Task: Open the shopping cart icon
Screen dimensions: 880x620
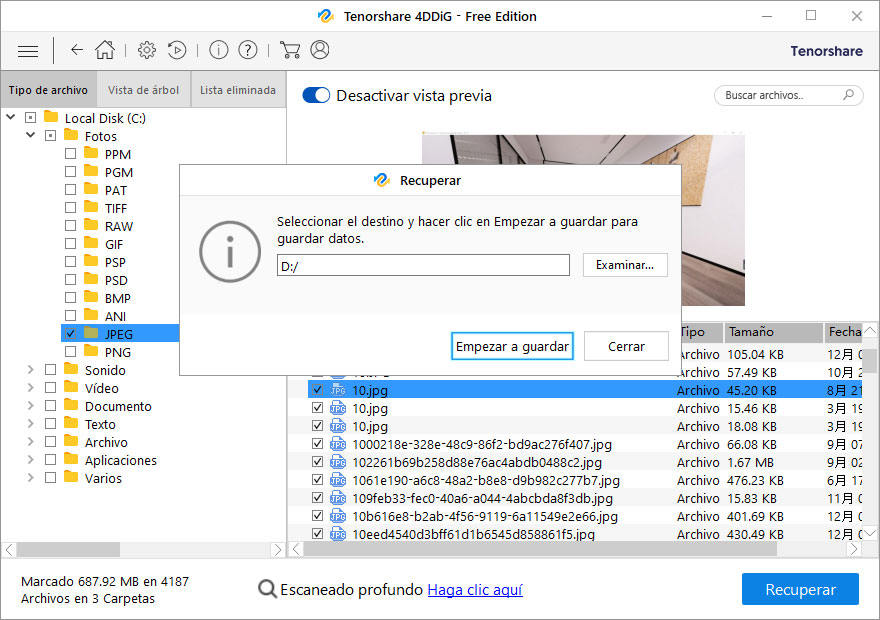Action: [x=290, y=50]
